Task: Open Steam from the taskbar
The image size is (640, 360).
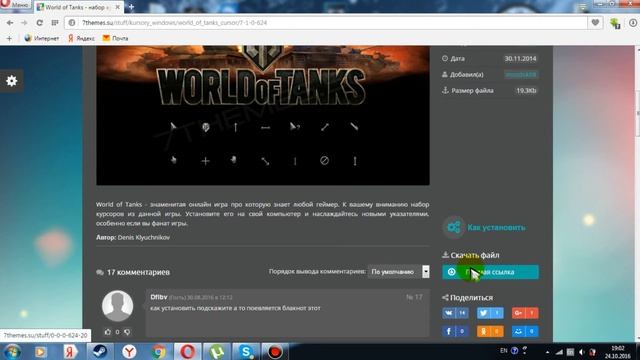Action: [x=100, y=351]
